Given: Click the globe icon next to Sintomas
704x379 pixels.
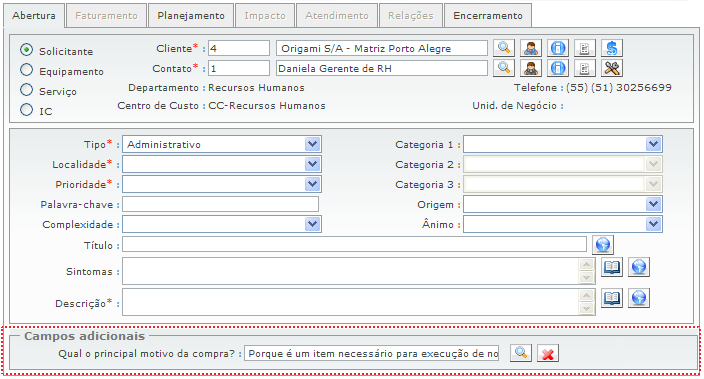Looking at the screenshot, I should pyautogui.click(x=639, y=267).
